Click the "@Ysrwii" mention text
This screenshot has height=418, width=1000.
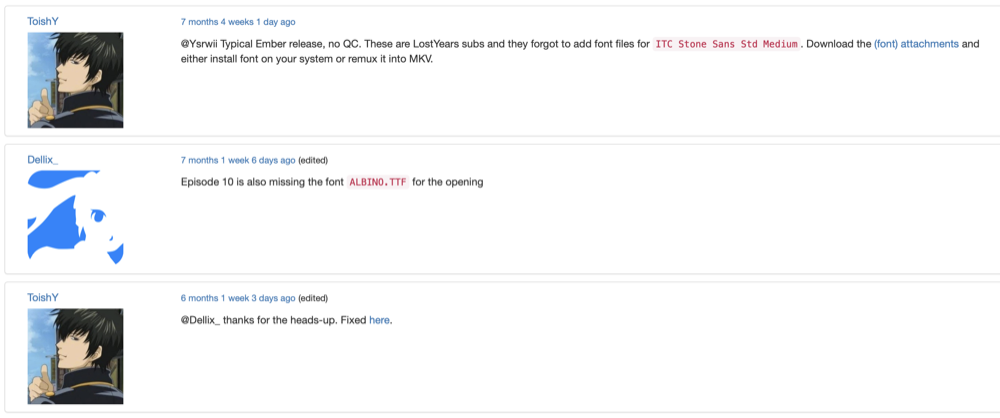pos(198,44)
